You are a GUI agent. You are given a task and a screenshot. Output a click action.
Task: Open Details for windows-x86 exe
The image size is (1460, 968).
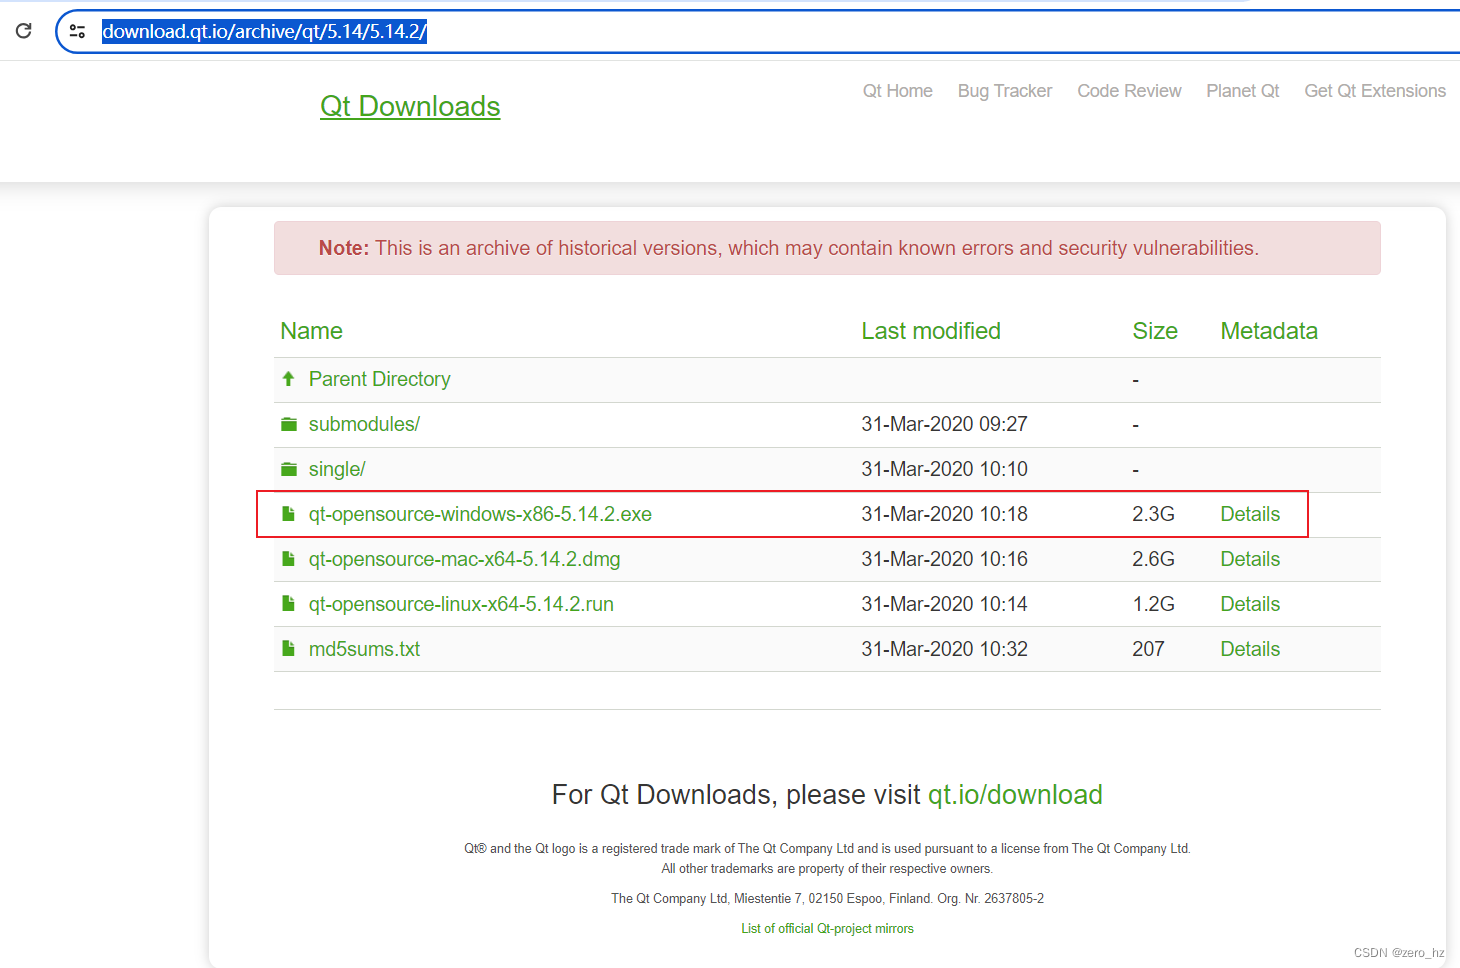tap(1250, 514)
